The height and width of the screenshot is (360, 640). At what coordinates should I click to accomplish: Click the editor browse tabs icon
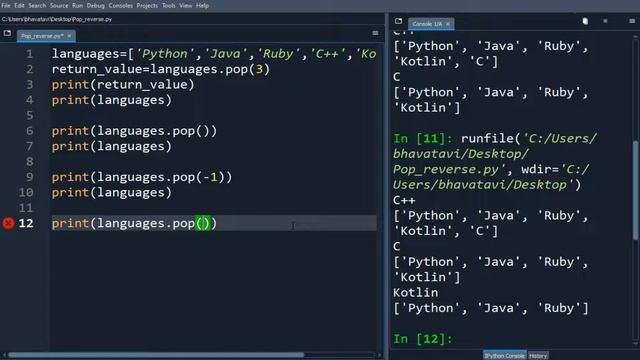coord(7,33)
